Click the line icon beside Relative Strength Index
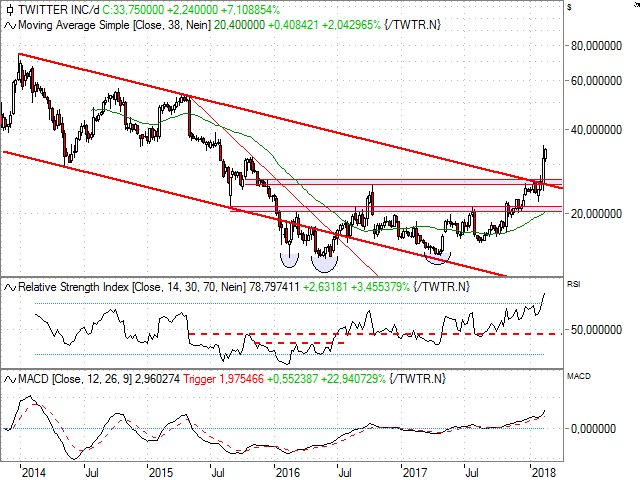Image resolution: width=640 pixels, height=480 pixels. coord(10,287)
